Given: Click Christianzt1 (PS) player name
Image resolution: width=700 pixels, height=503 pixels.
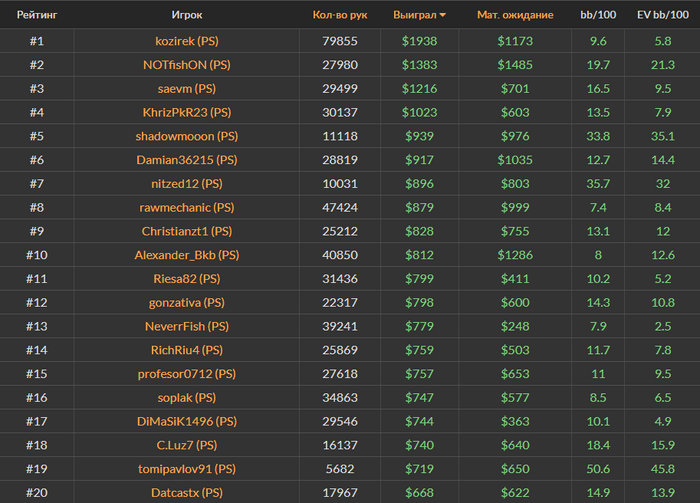Looking at the screenshot, I should (x=186, y=231).
